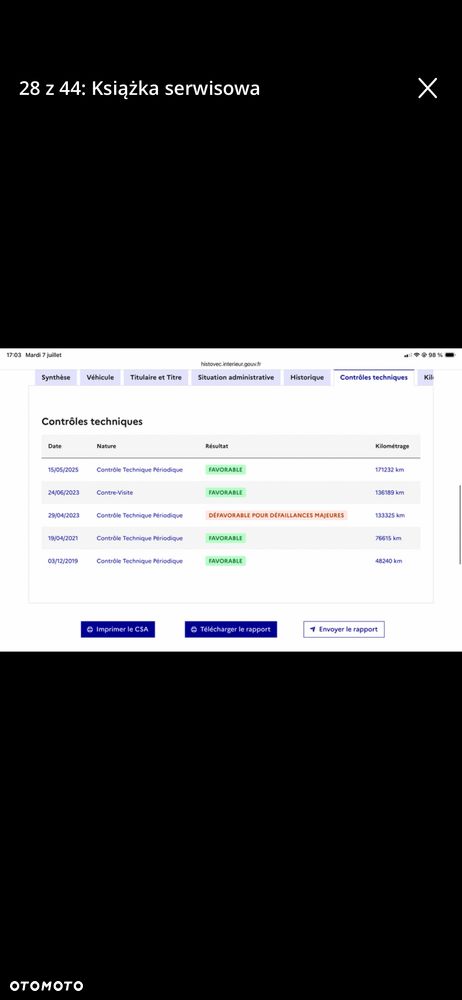Click the 136189 km mileage value
The width and height of the screenshot is (462, 1000).
click(x=390, y=492)
